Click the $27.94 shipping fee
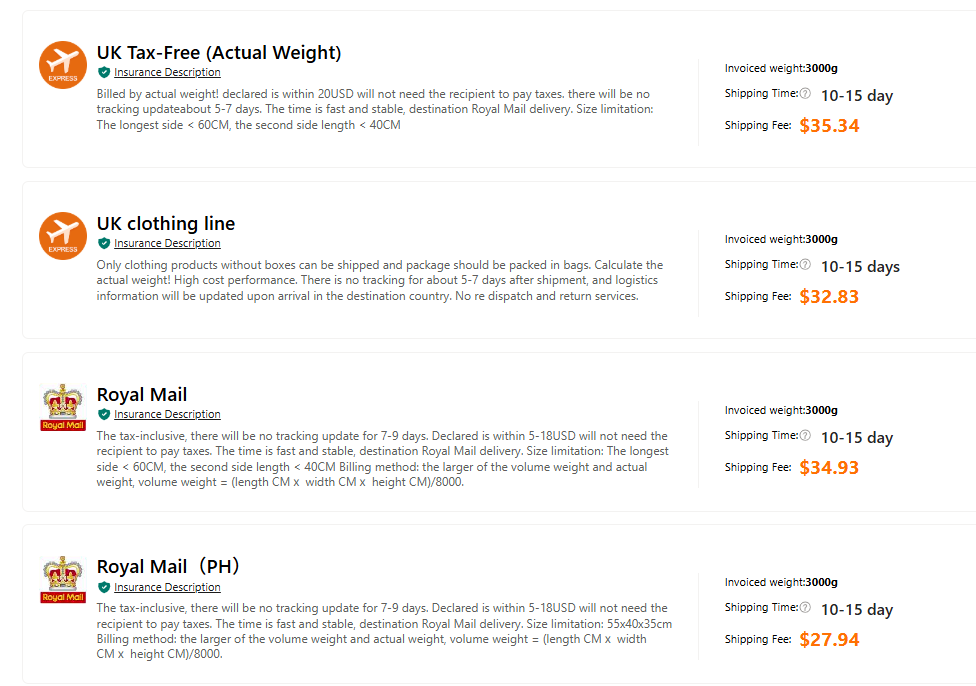 tap(829, 639)
